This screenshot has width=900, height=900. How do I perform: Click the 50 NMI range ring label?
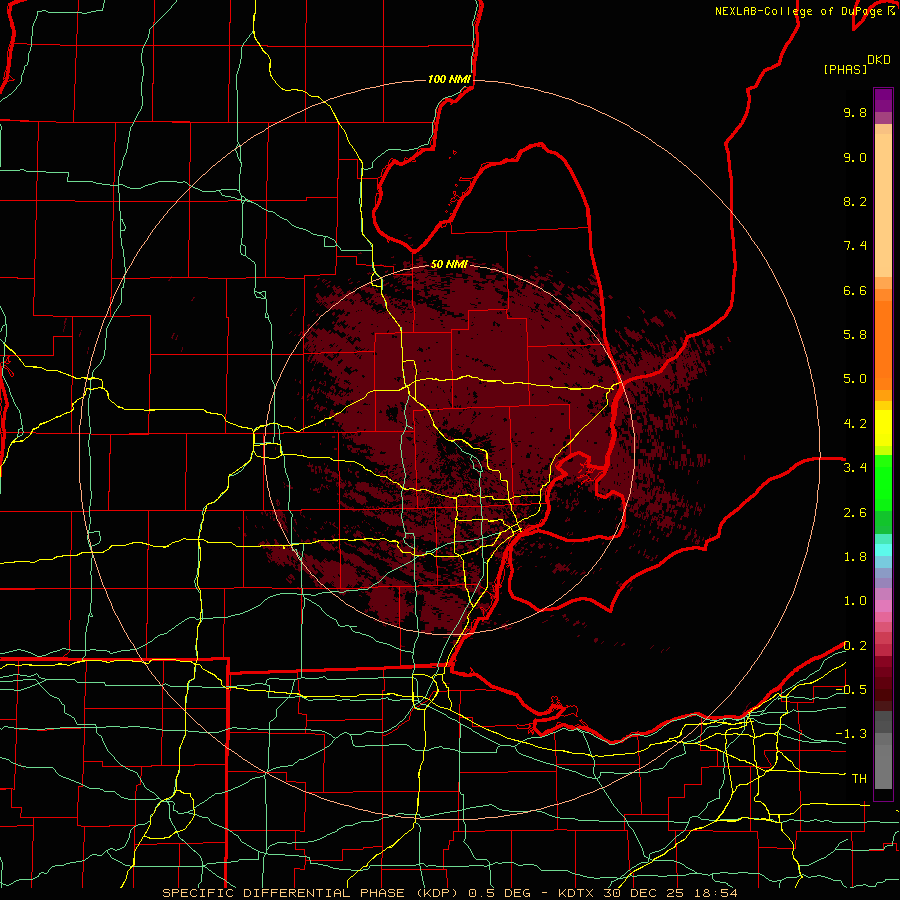(x=449, y=264)
